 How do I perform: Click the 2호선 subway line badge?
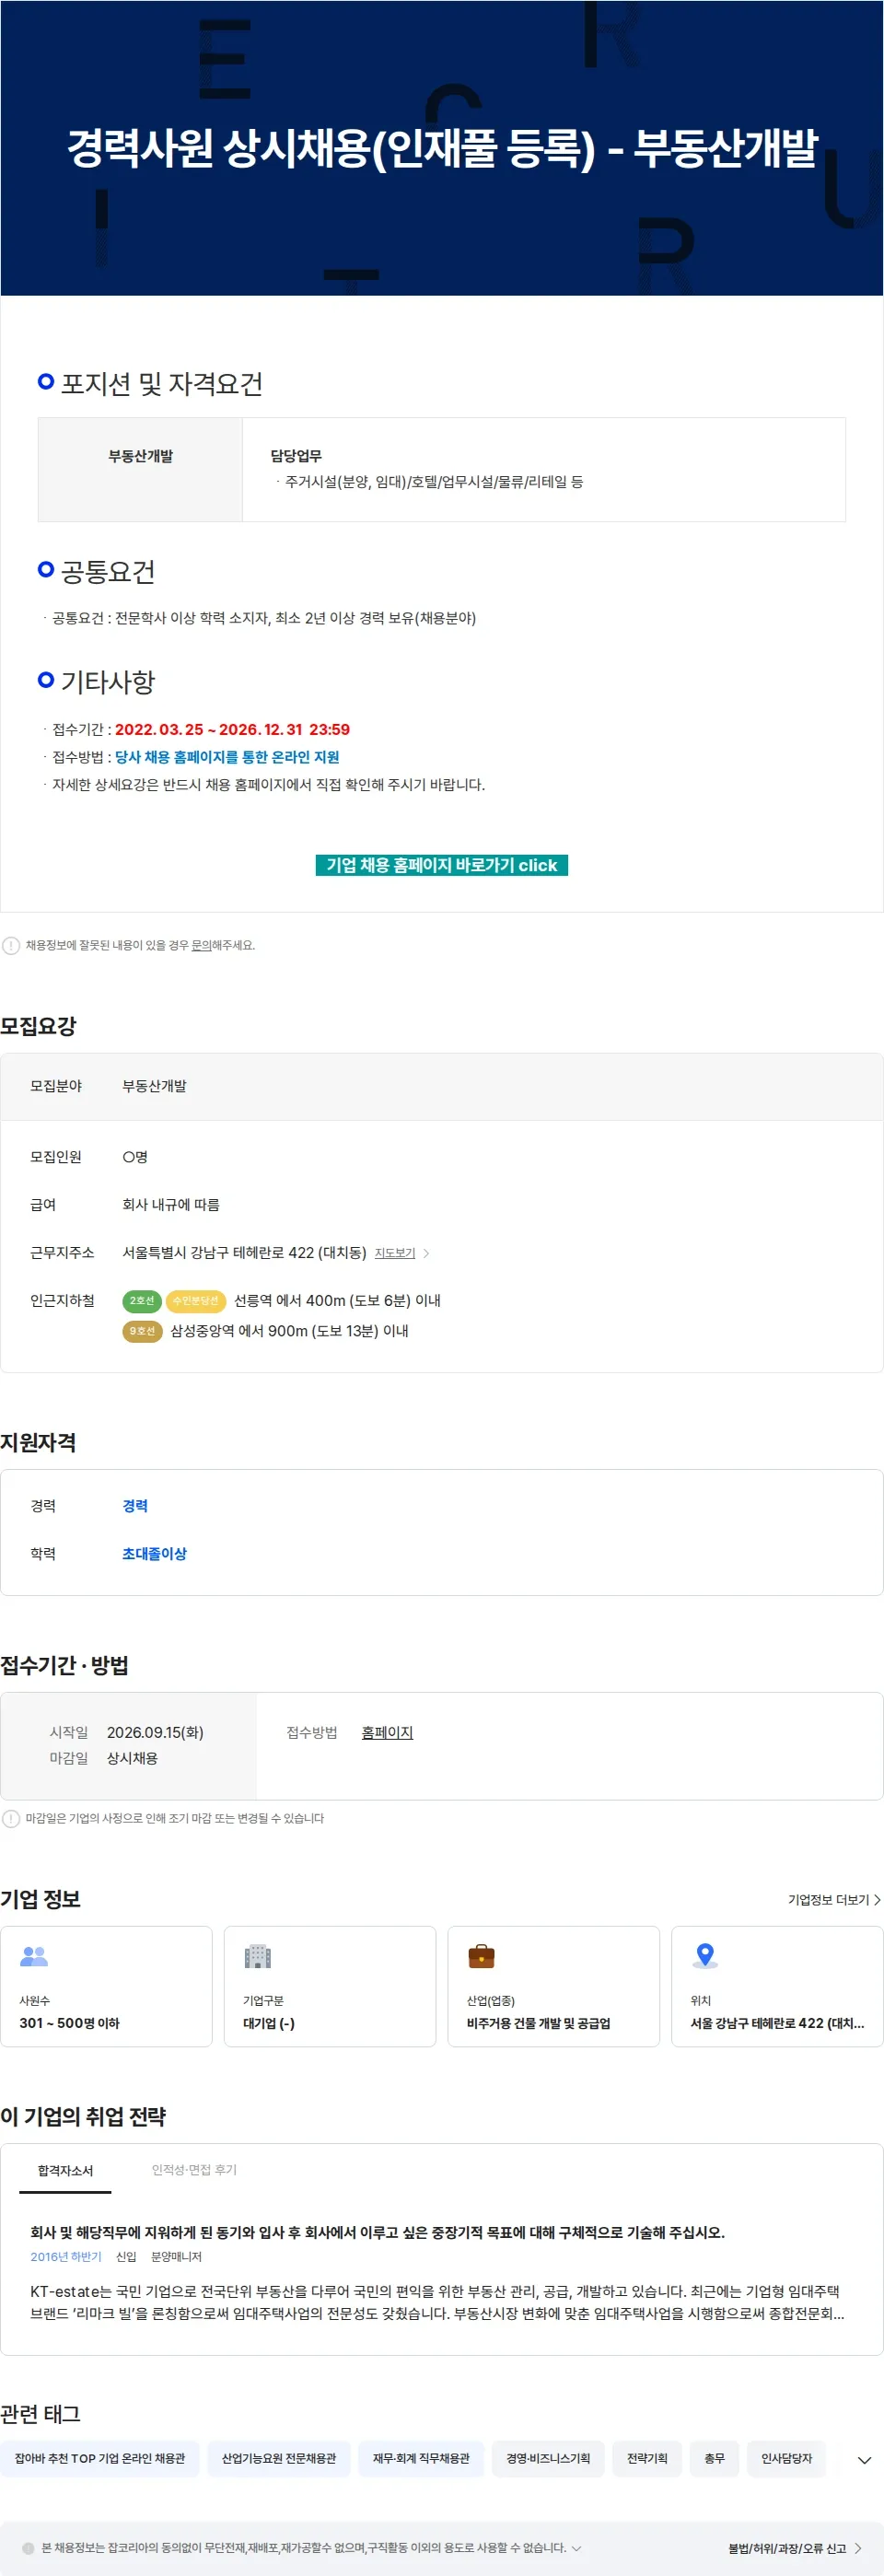click(142, 1301)
